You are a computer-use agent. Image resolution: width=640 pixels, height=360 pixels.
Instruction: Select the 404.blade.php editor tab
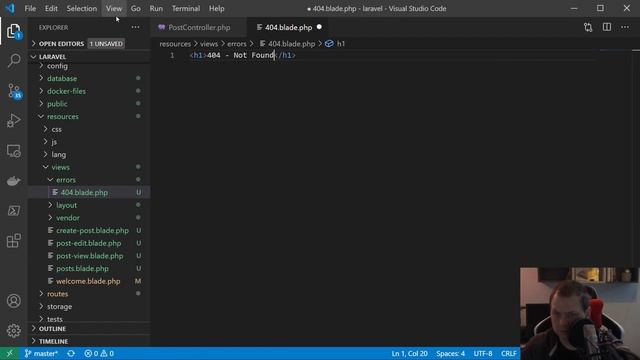(x=288, y=27)
